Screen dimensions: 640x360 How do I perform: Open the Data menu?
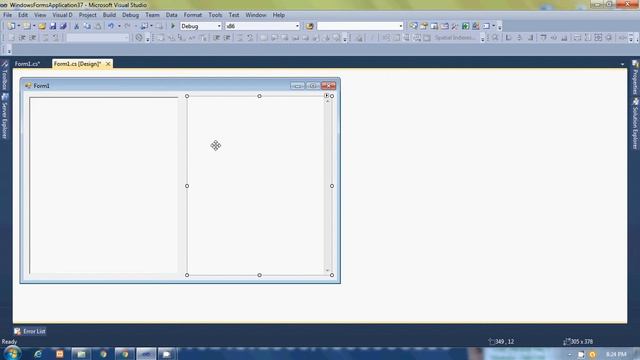point(171,15)
